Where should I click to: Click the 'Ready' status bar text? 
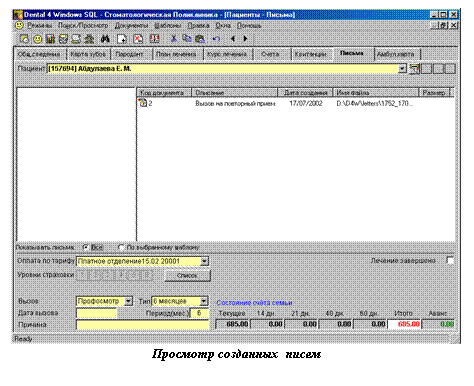(x=23, y=339)
